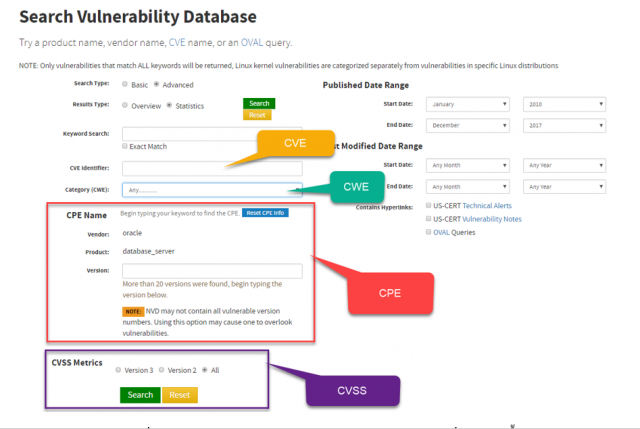Image resolution: width=640 pixels, height=429 pixels.
Task: Open the Published Start Date month dropdown
Action: (x=468, y=104)
